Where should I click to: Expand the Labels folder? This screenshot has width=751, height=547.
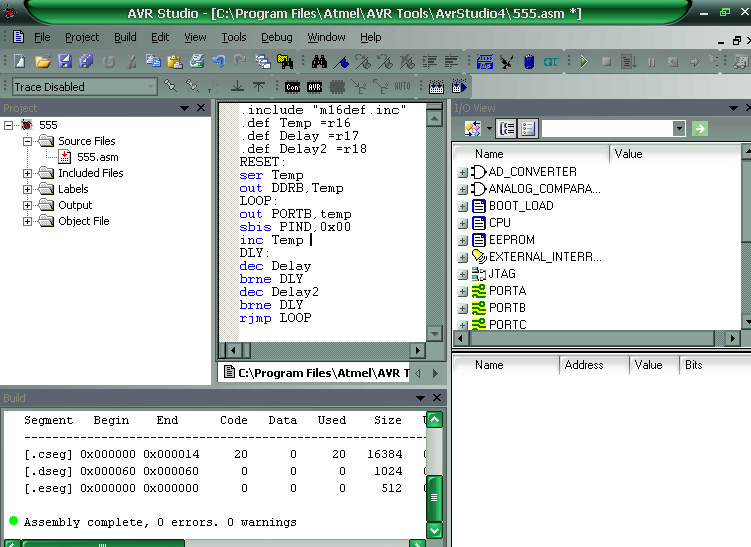[27, 189]
